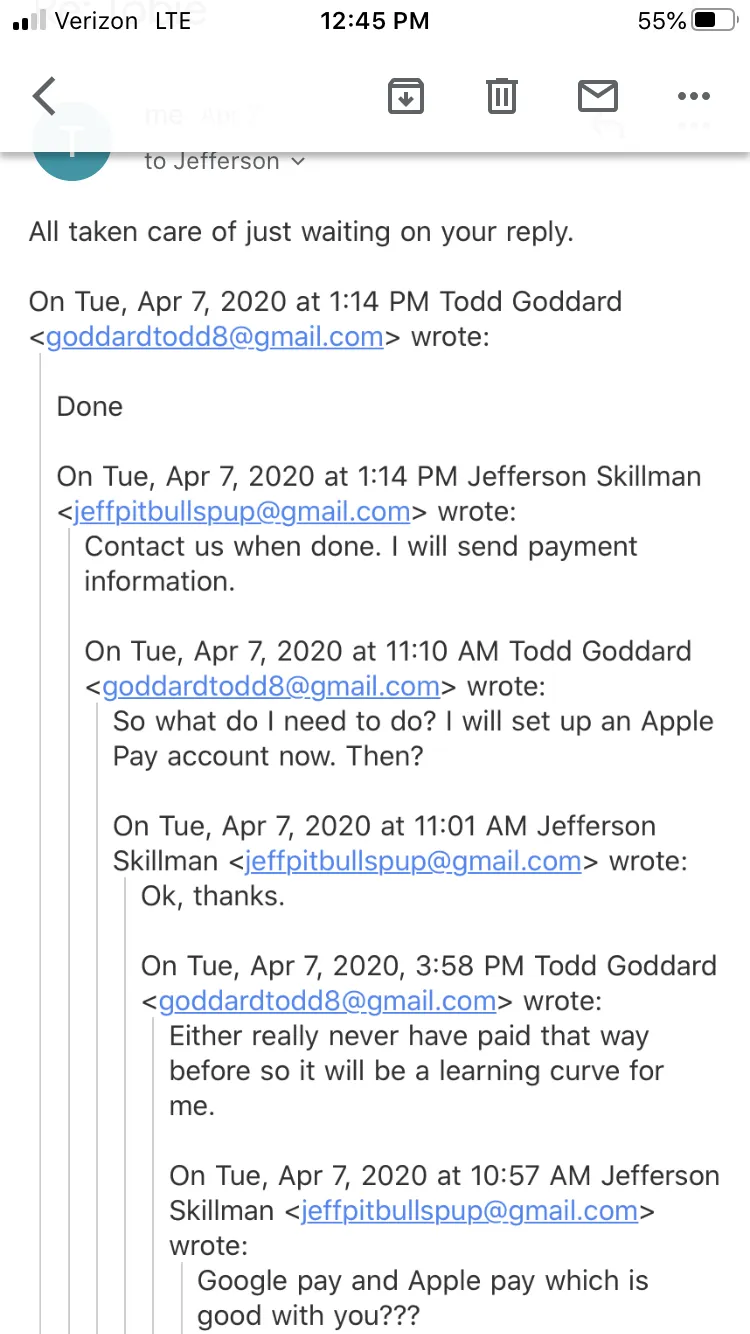Open first jeffpitbullspup@gmail.com link
This screenshot has width=750, height=1334.
pos(242,511)
